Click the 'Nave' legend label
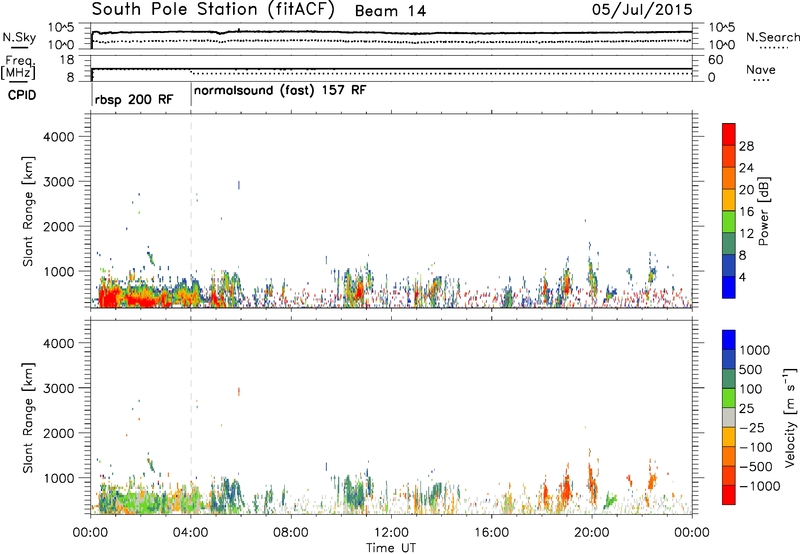This screenshot has width=800, height=554. [x=761, y=69]
